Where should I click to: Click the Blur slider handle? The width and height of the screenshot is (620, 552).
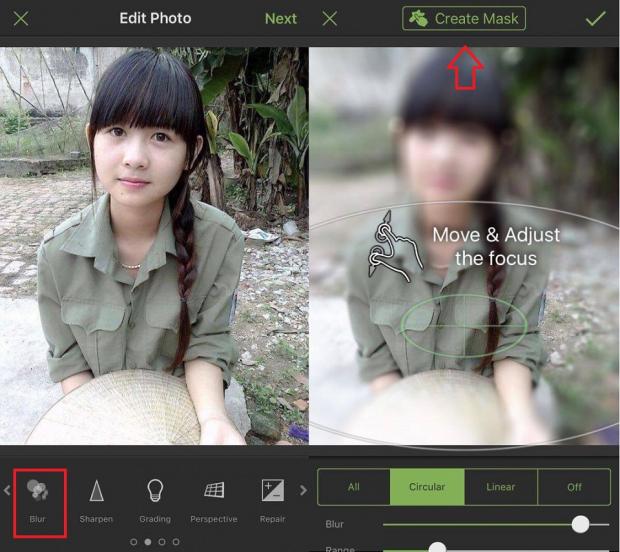[580, 524]
